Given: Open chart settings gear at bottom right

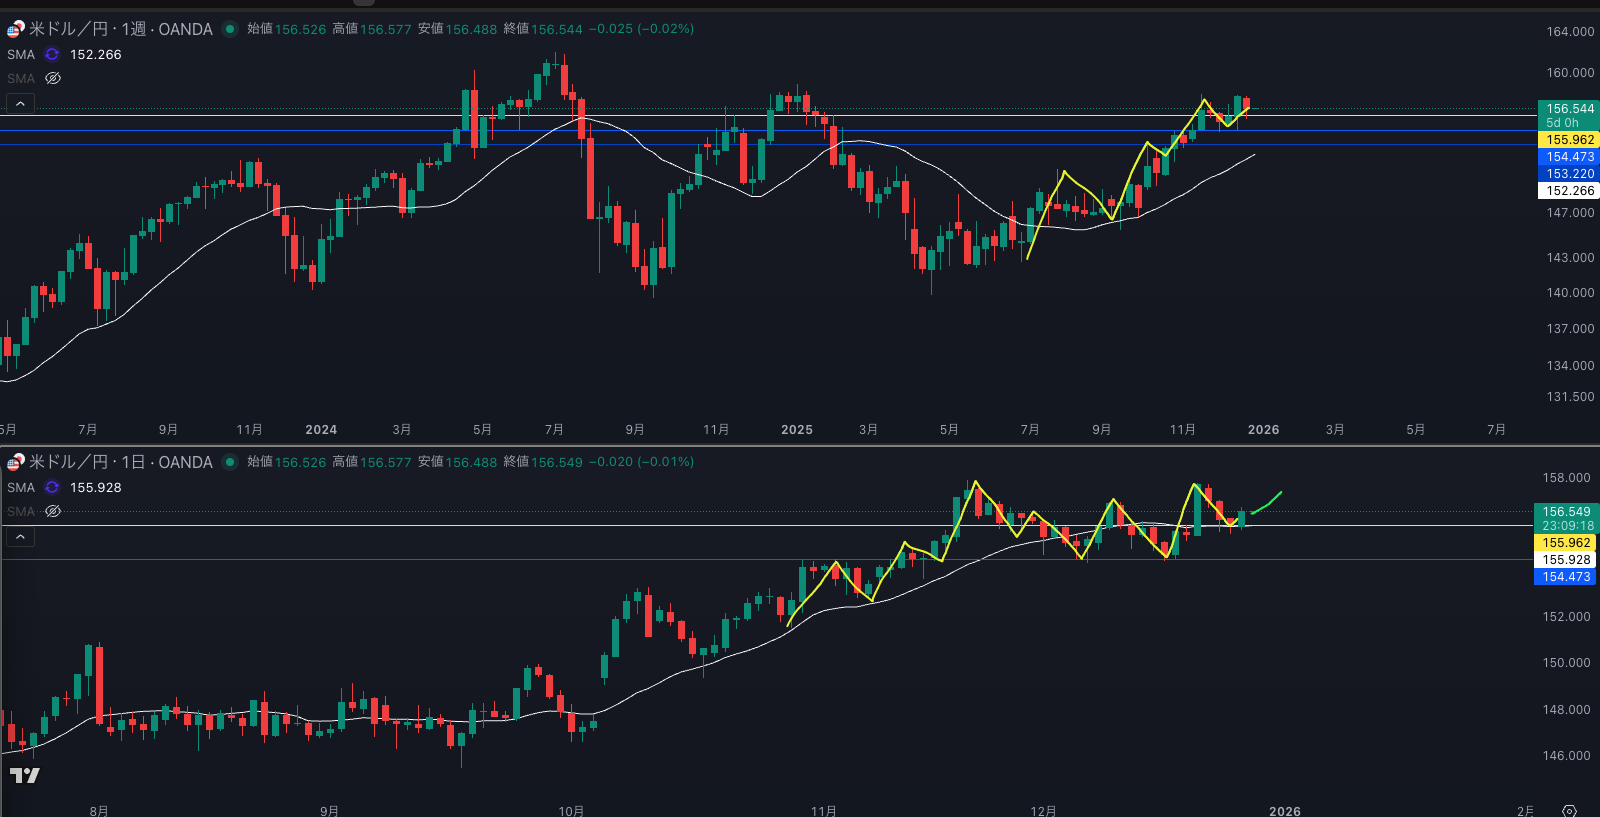Looking at the screenshot, I should [x=1569, y=810].
